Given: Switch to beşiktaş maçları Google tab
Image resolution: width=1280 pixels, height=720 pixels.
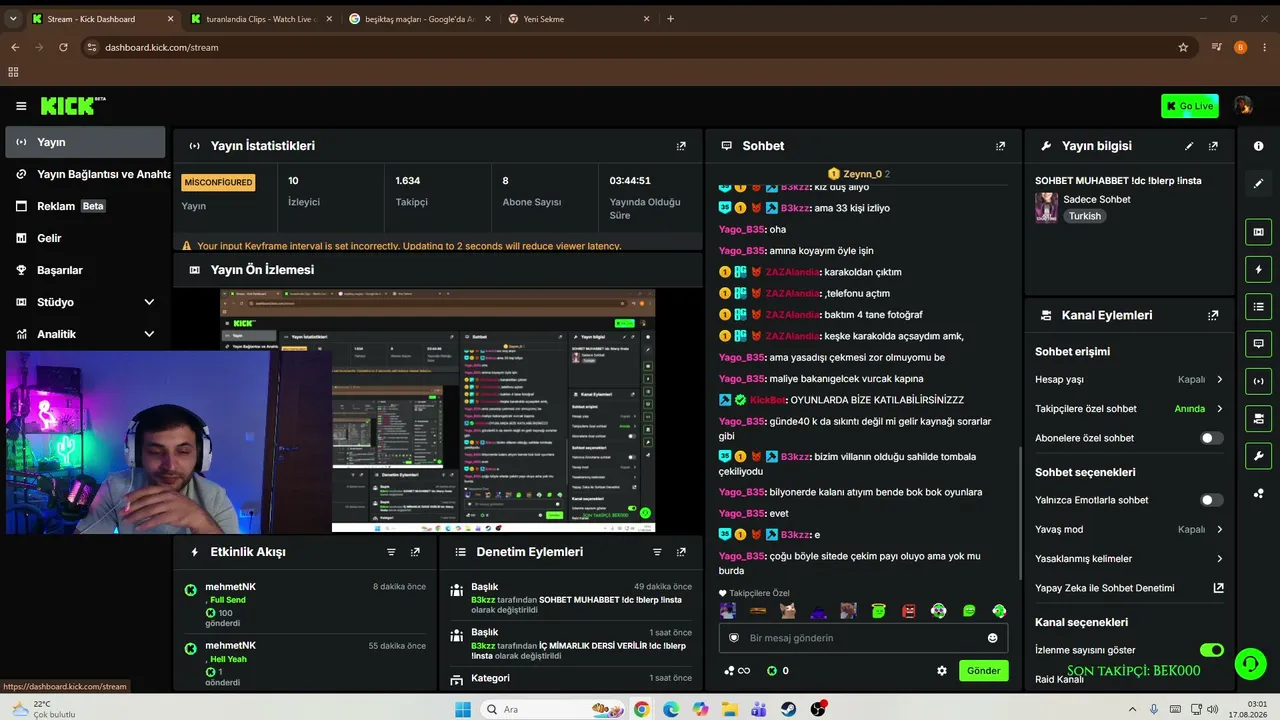Looking at the screenshot, I should [419, 19].
